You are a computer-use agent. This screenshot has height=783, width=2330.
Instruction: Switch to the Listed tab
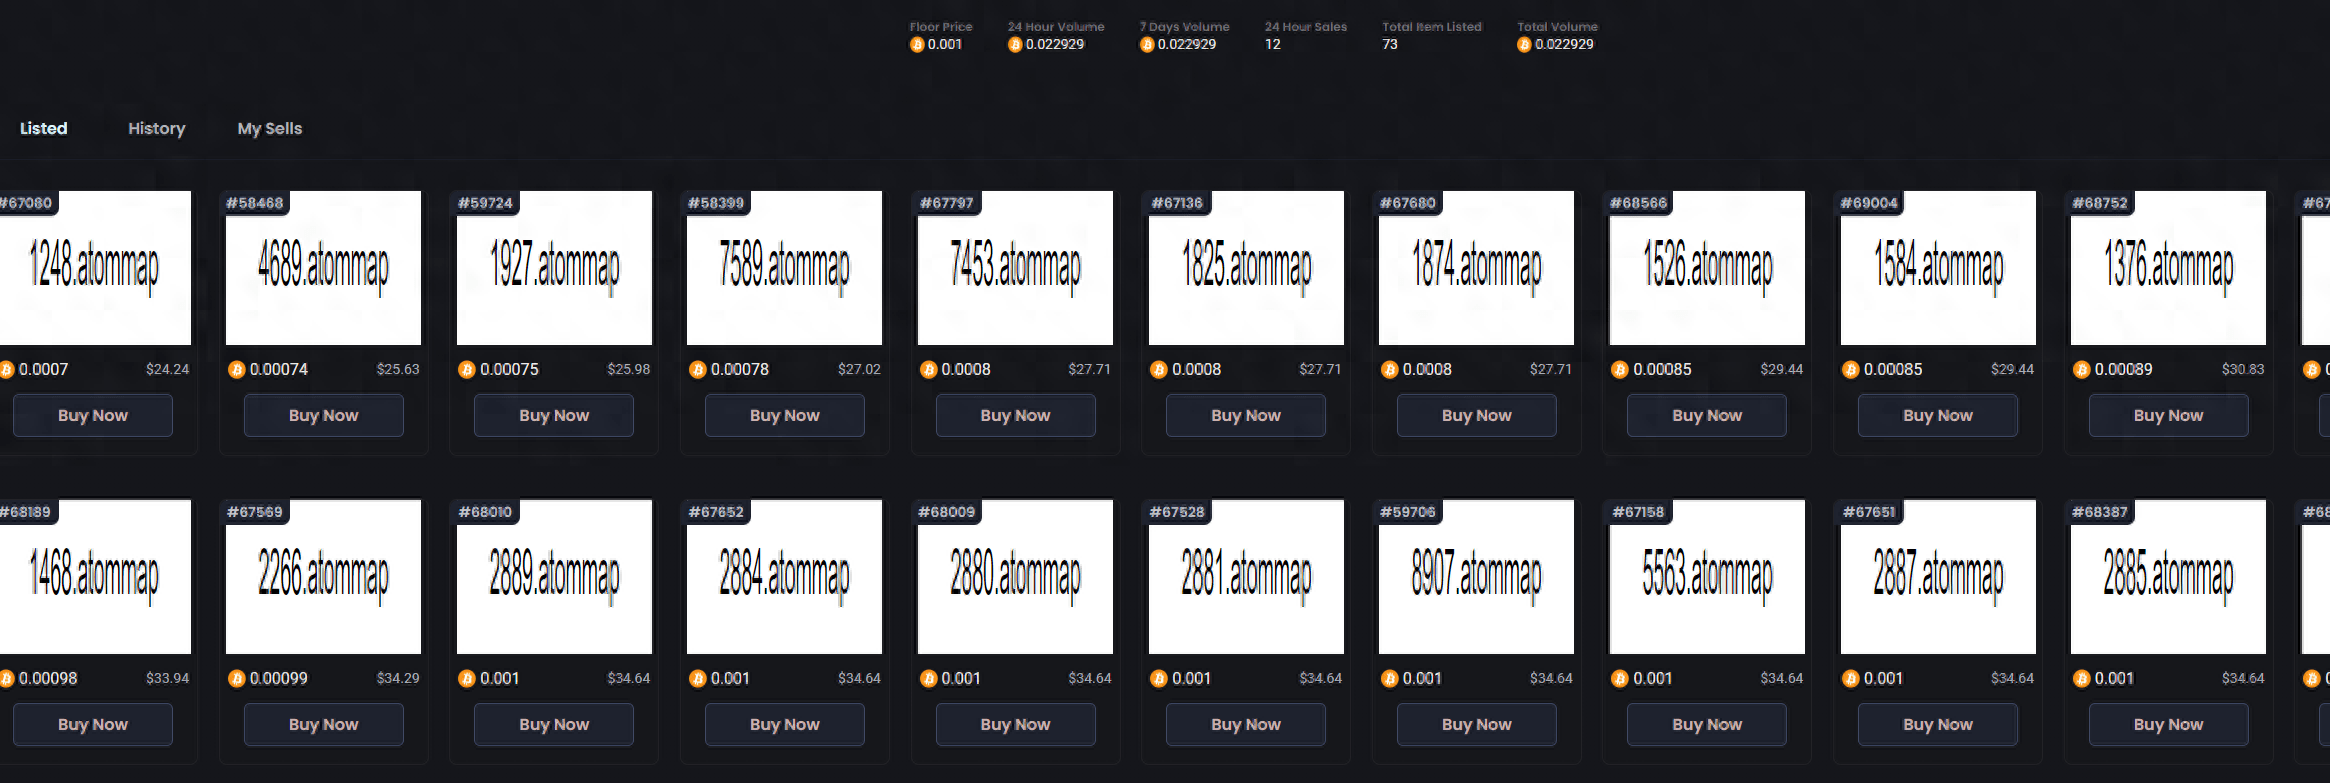pyautogui.click(x=44, y=128)
